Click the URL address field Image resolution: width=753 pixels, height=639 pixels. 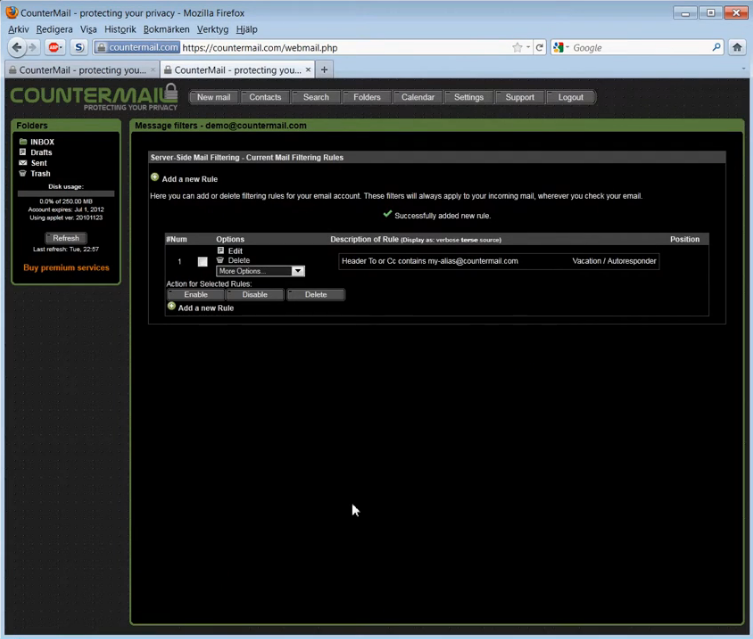click(x=346, y=47)
